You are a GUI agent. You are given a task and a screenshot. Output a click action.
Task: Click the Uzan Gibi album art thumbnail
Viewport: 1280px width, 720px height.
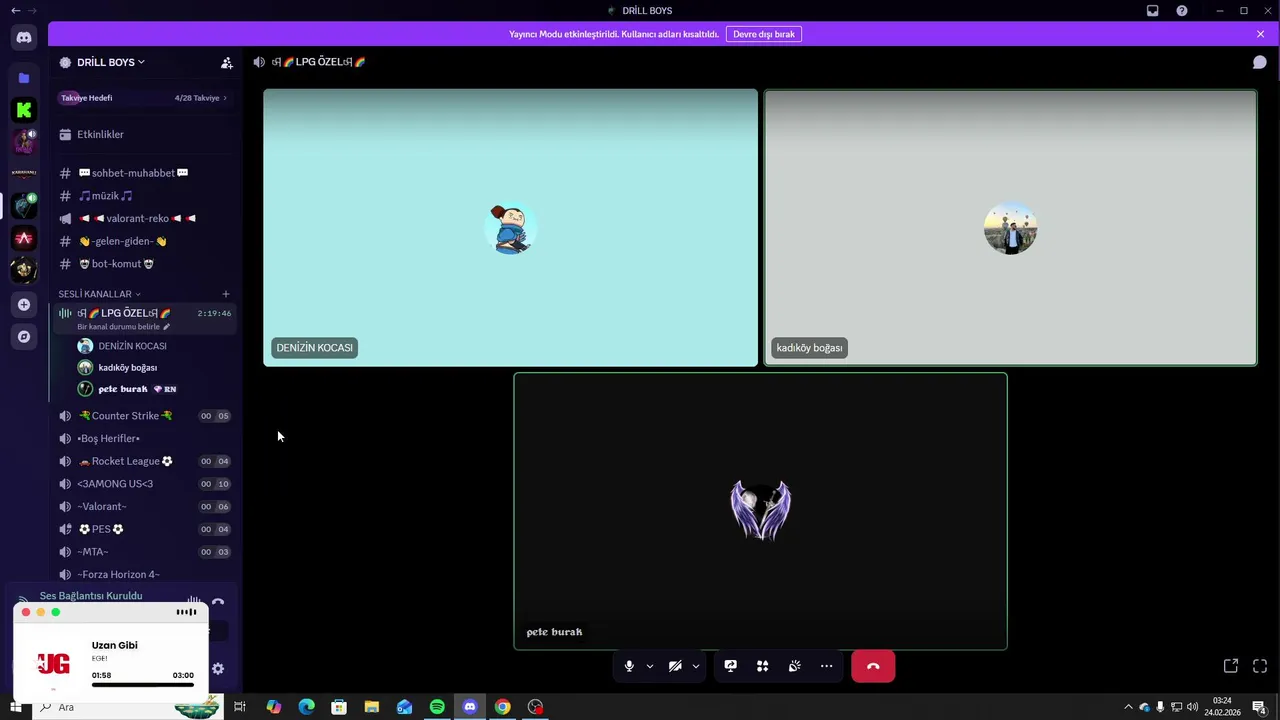53,664
